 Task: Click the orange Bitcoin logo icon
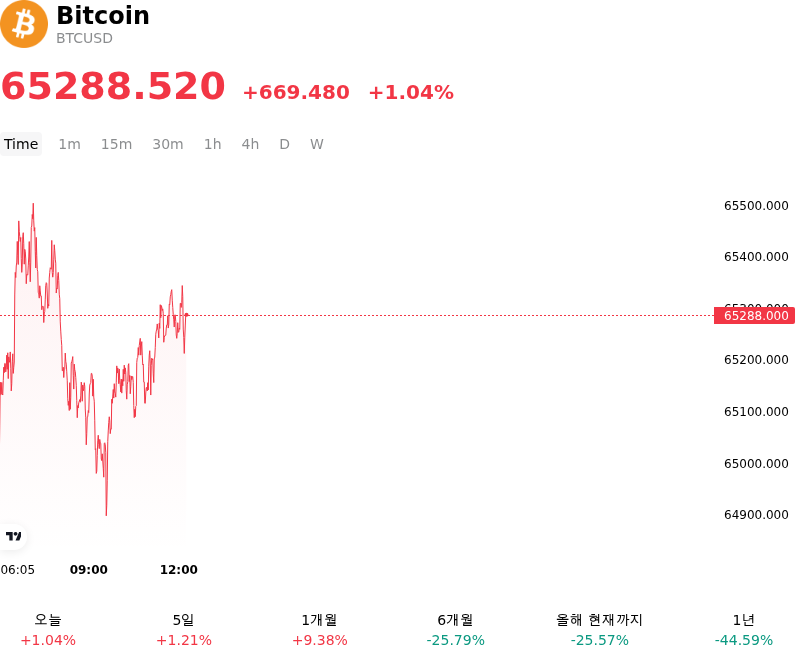[23, 24]
